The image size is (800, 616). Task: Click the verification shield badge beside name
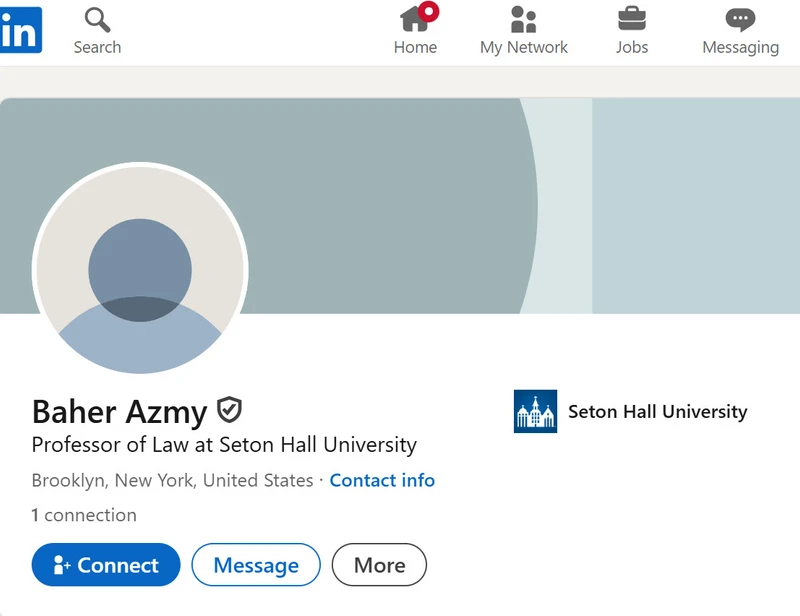tap(229, 410)
